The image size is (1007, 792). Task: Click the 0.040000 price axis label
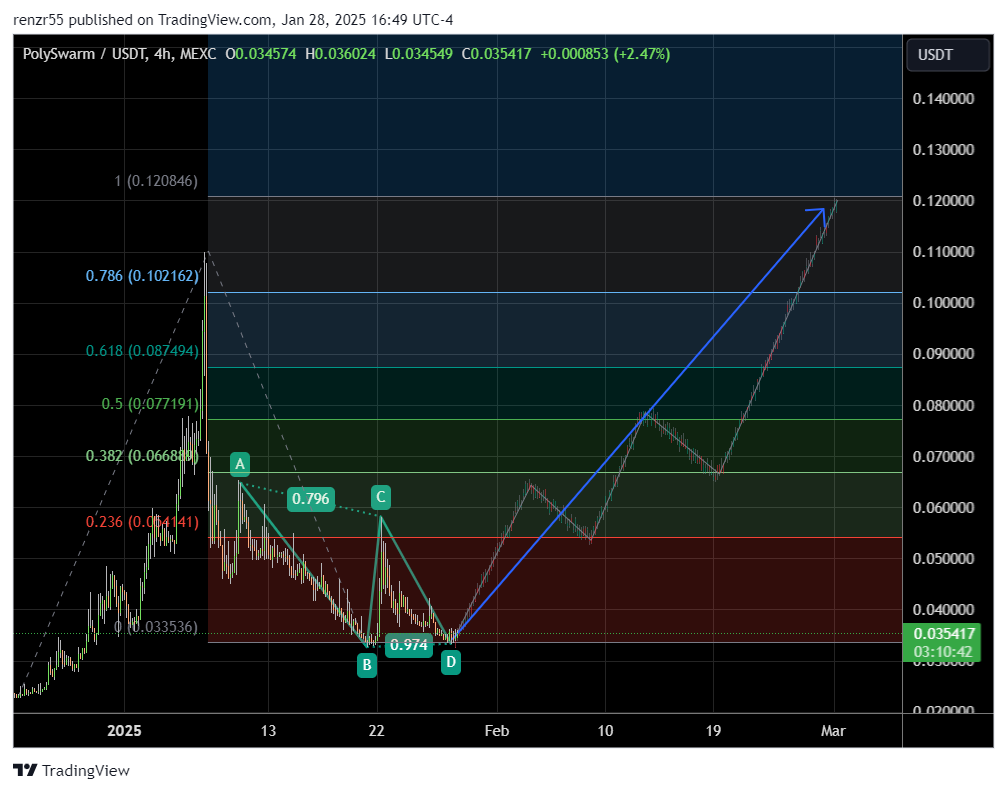click(943, 610)
